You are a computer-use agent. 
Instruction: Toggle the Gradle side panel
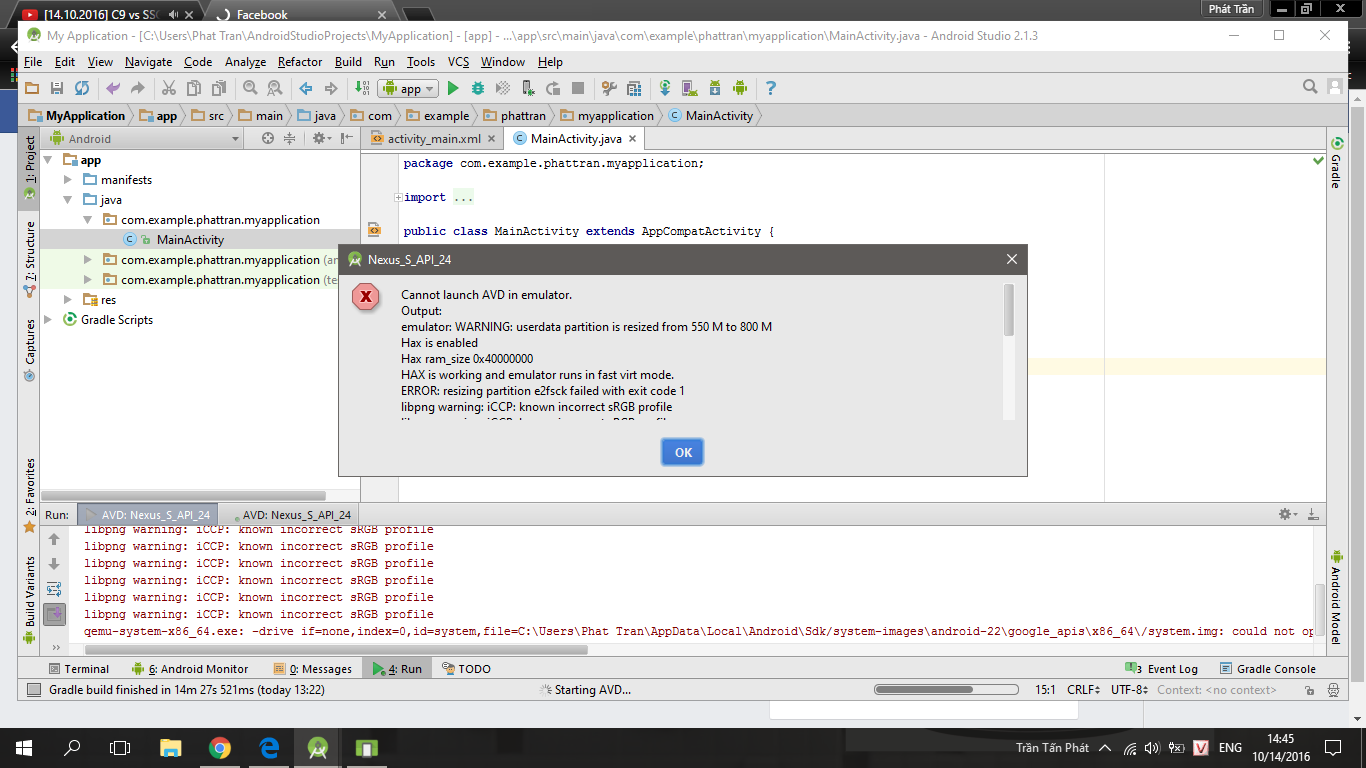pyautogui.click(x=1336, y=163)
